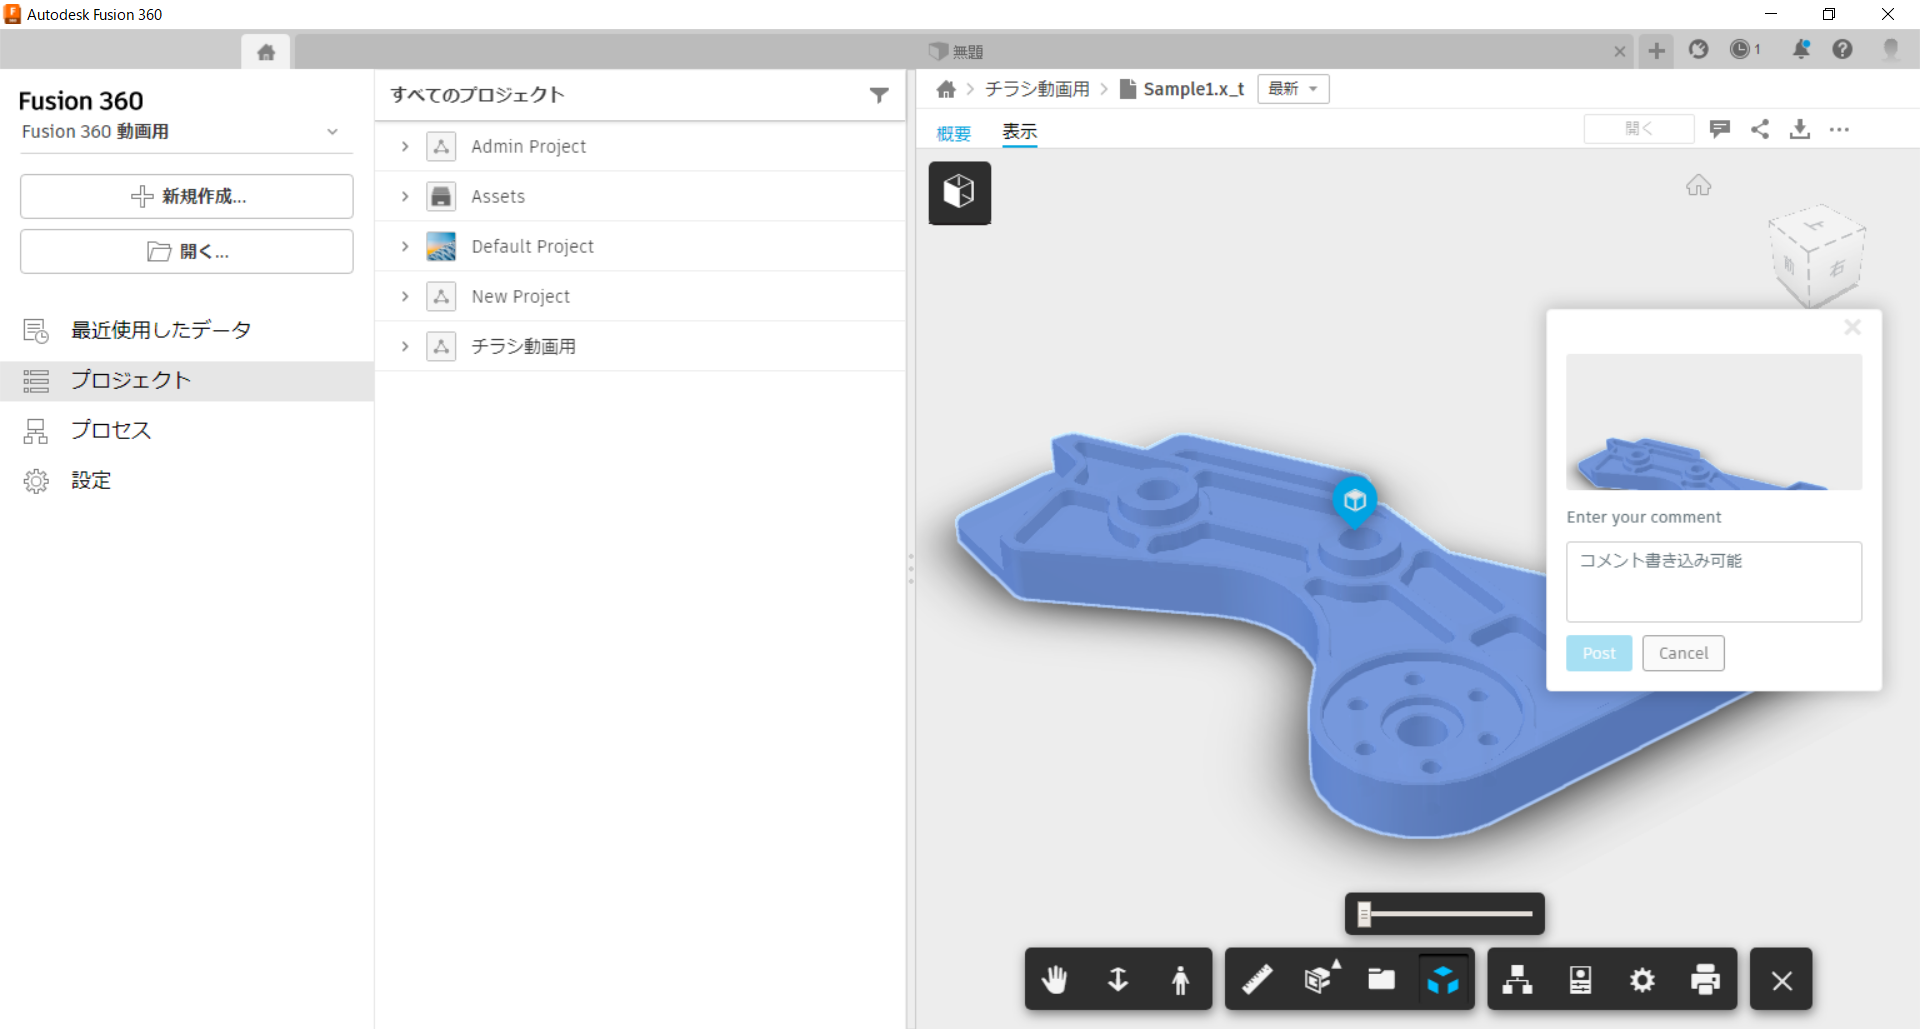Expand the Assets row
This screenshot has width=1920, height=1029.
point(405,196)
